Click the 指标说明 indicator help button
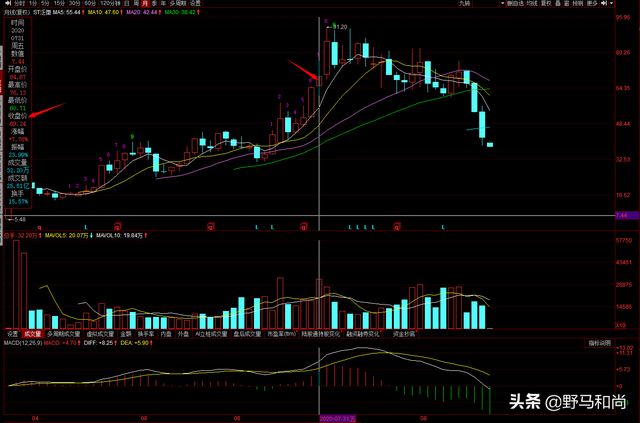The height and width of the screenshot is (423, 640). tap(599, 343)
